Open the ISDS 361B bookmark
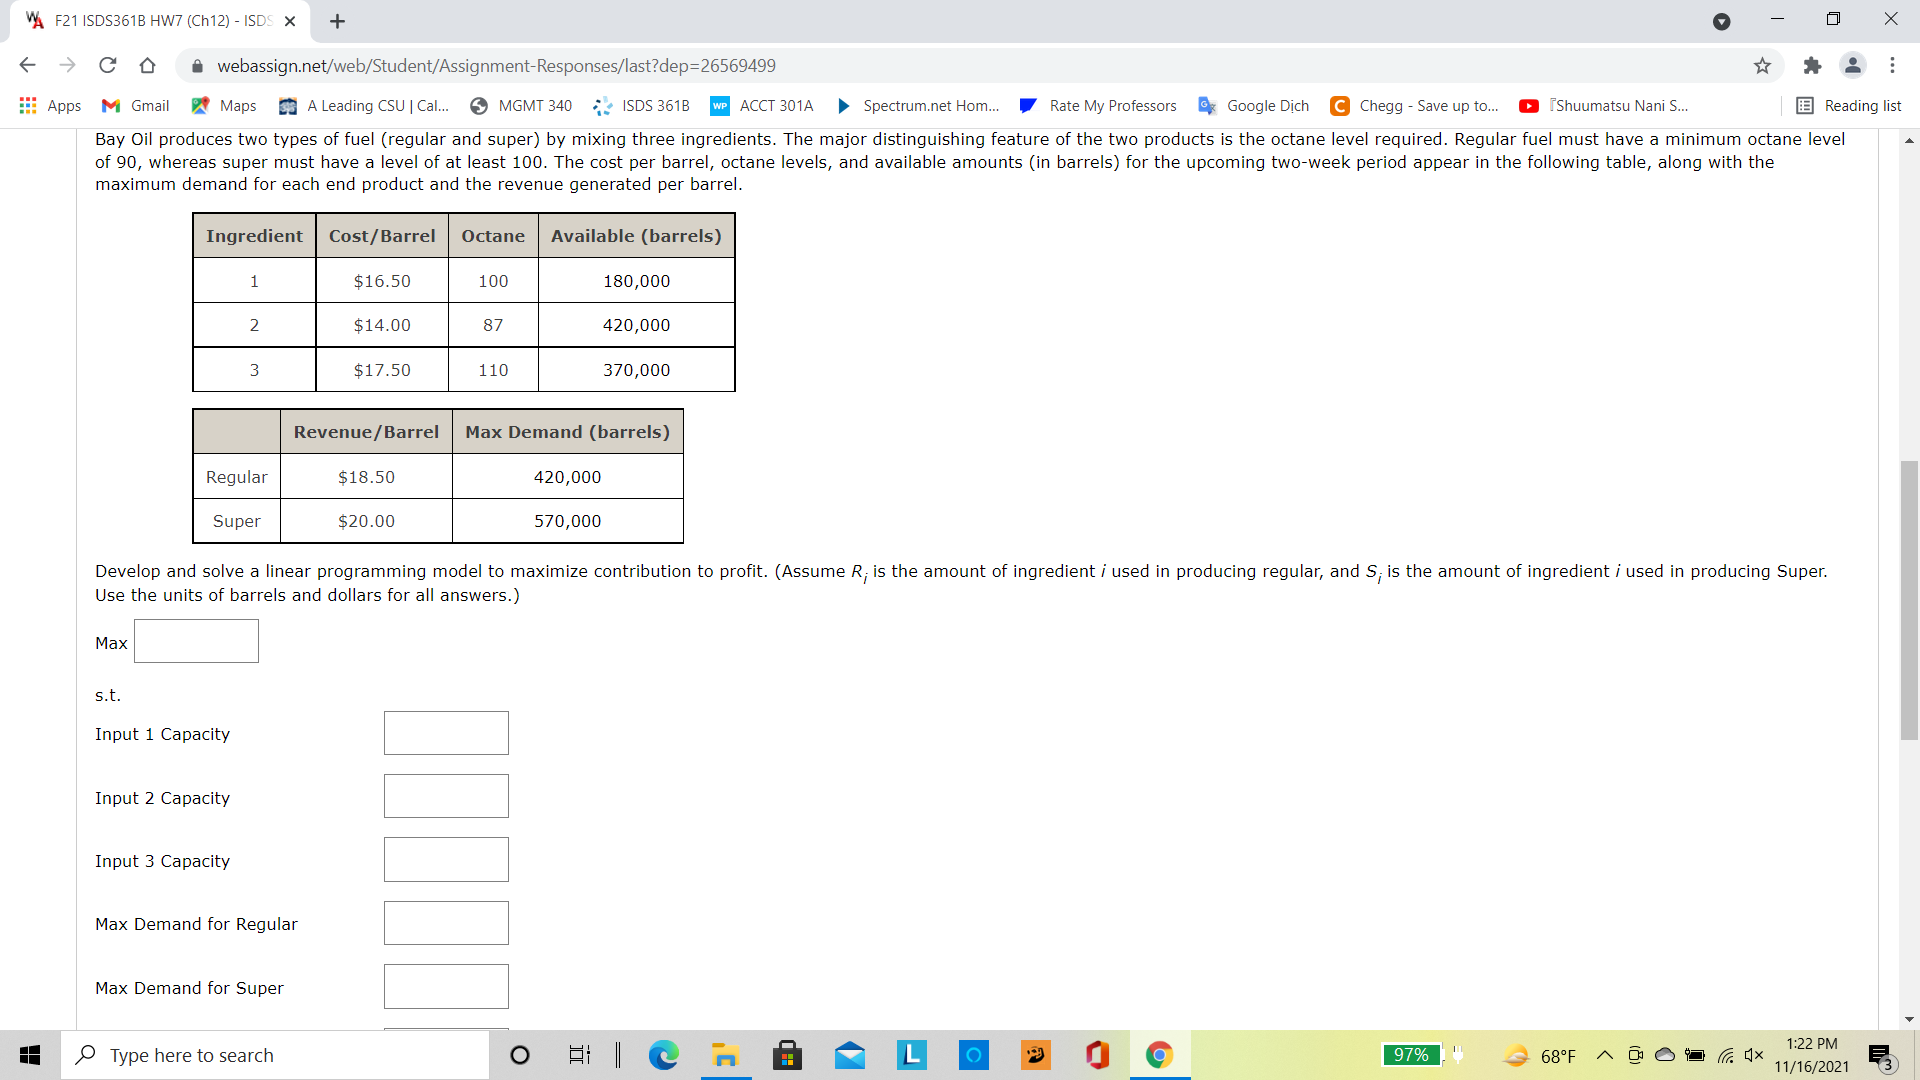This screenshot has width=1920, height=1080. click(x=641, y=105)
